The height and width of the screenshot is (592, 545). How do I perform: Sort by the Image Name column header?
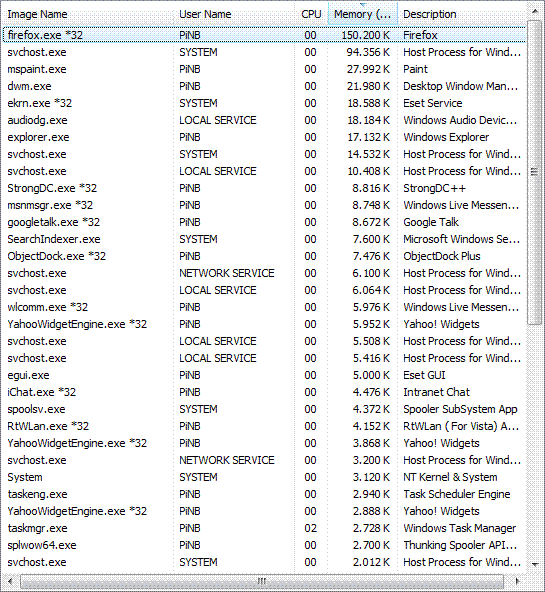click(x=89, y=14)
